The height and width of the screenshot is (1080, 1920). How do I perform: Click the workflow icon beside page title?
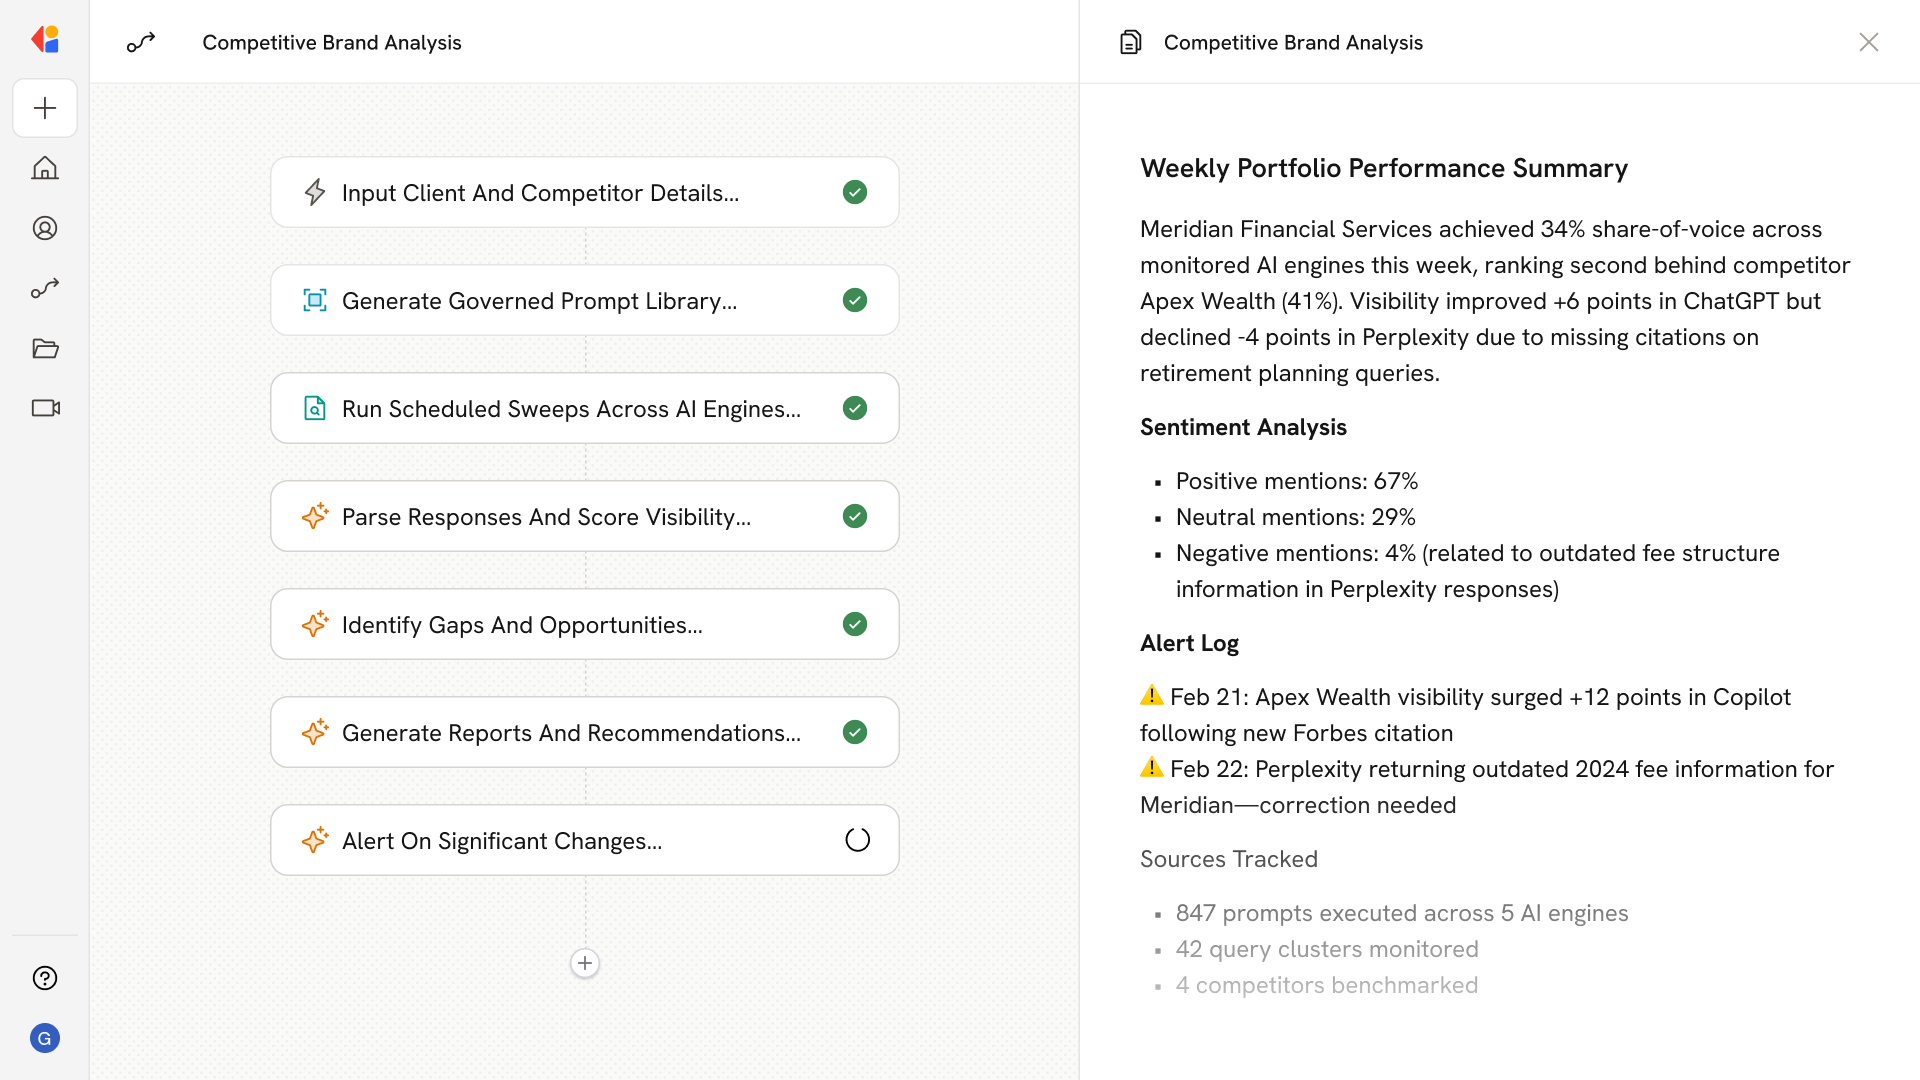141,42
